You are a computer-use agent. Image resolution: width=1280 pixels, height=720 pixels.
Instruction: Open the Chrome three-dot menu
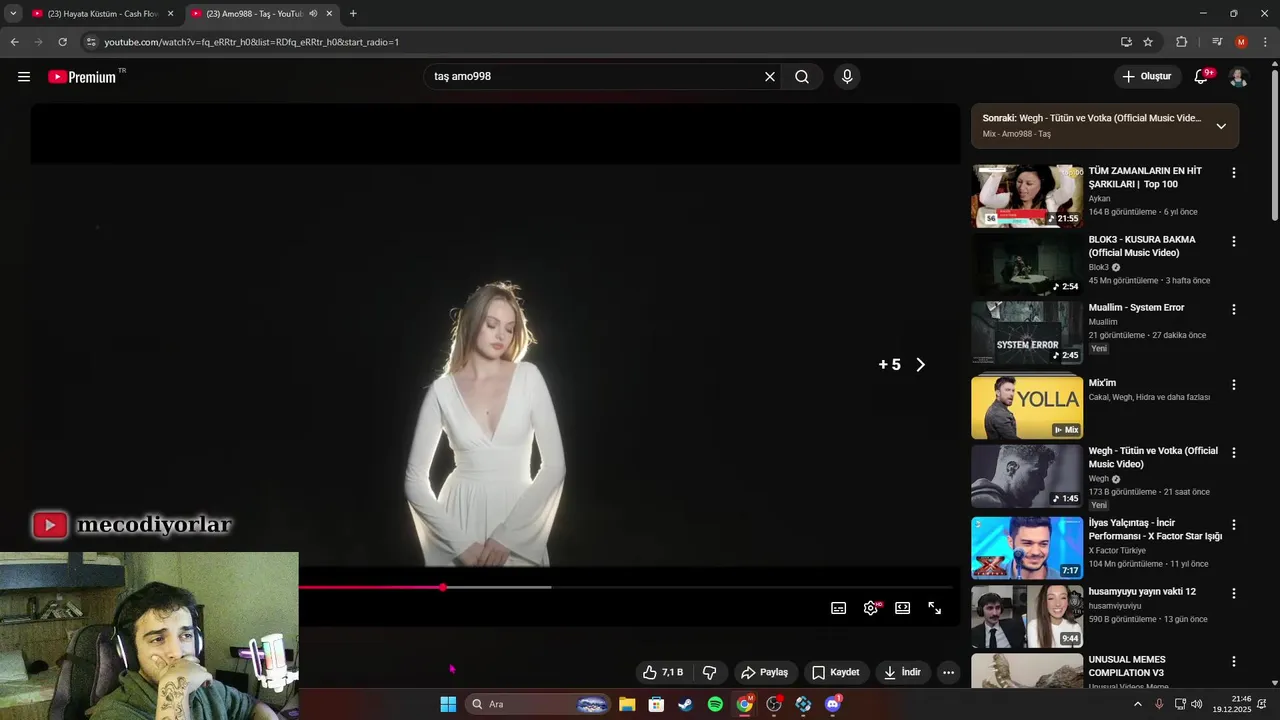(1266, 42)
